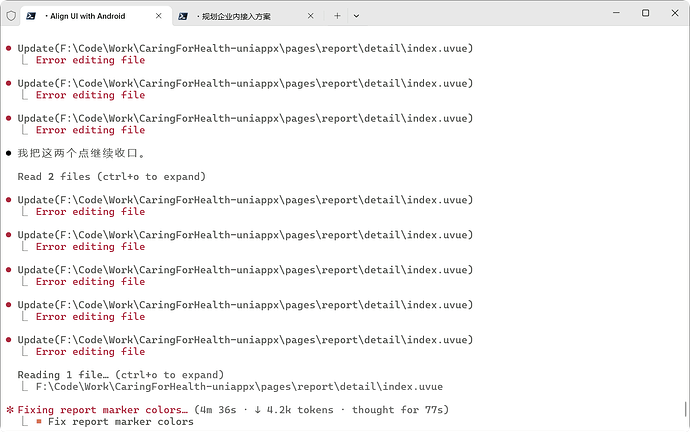Click the terminal scrollbar thumb
The image size is (690, 432).
686,410
